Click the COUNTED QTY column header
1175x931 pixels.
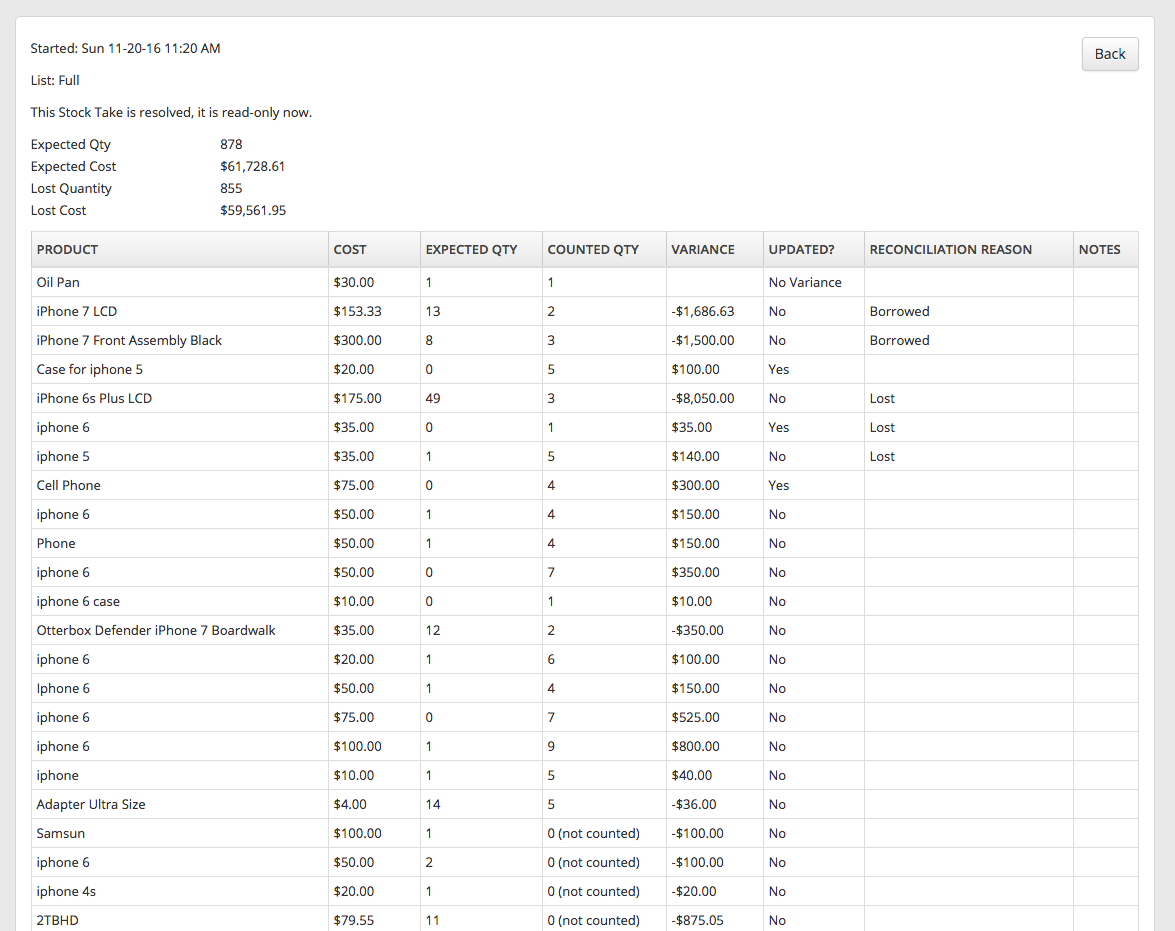pos(592,249)
